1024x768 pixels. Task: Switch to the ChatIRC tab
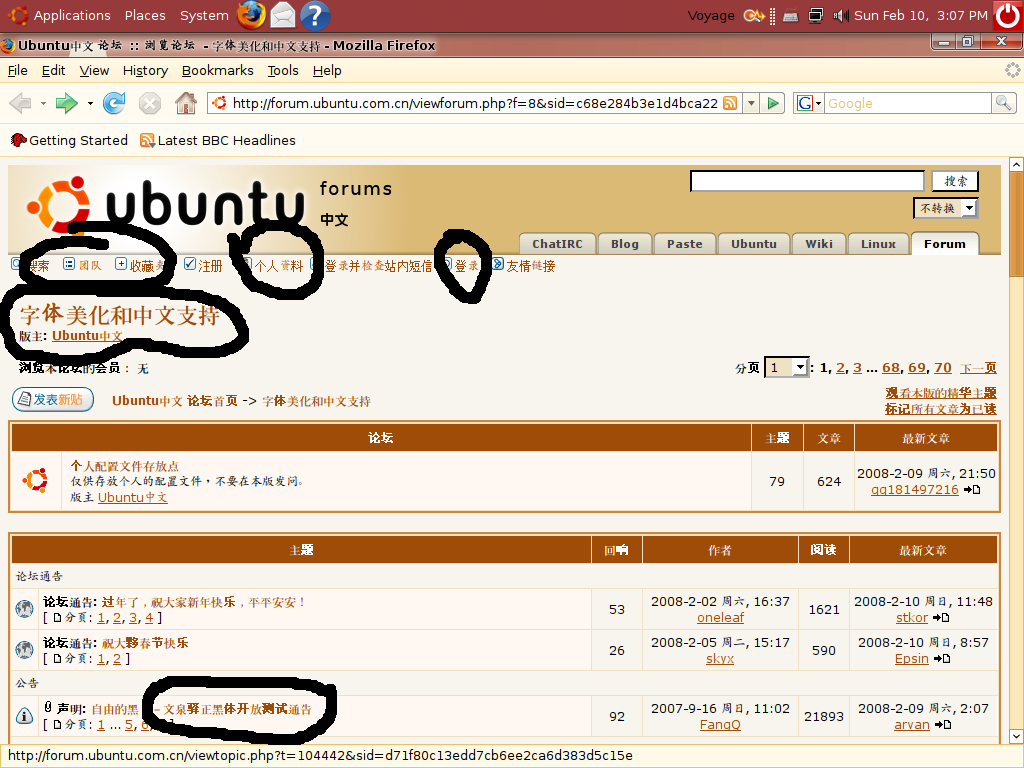coord(557,244)
